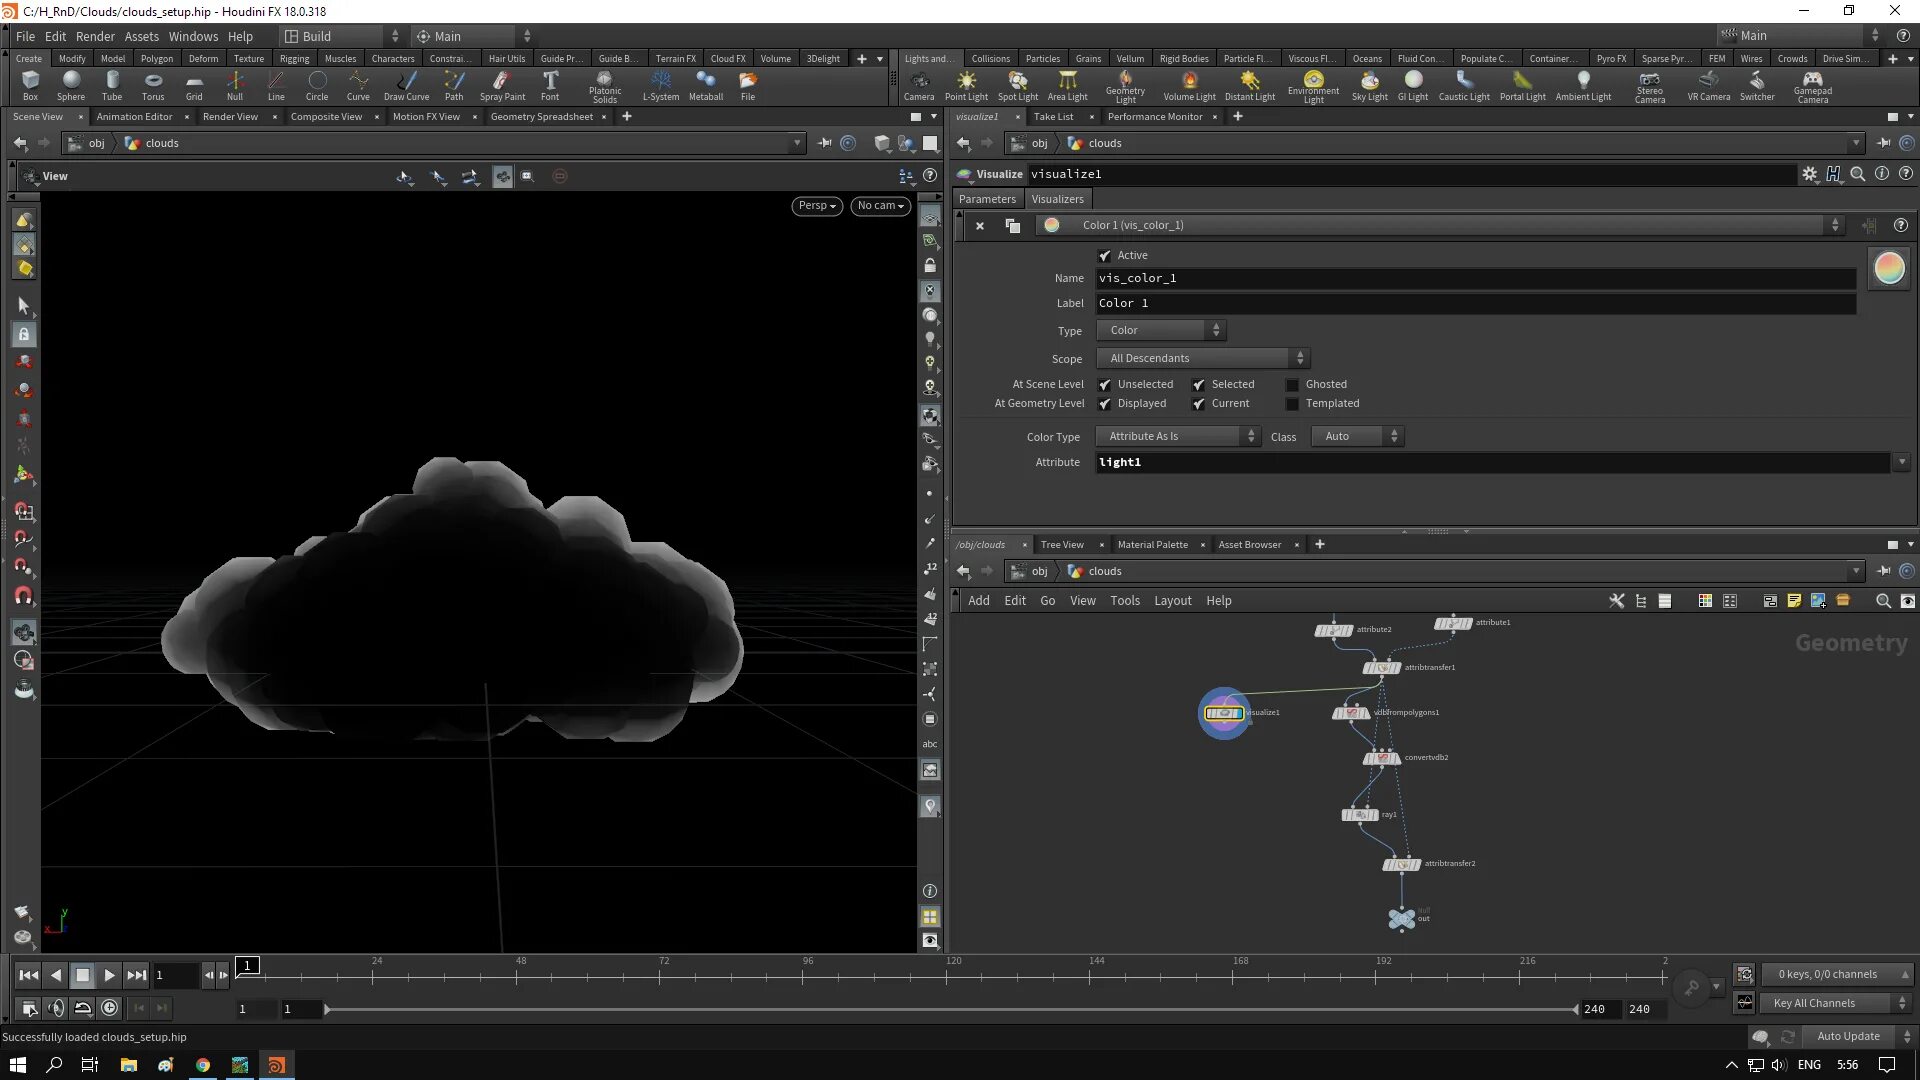The height and width of the screenshot is (1080, 1920).
Task: Click the Auto Update button
Action: click(x=1848, y=1036)
